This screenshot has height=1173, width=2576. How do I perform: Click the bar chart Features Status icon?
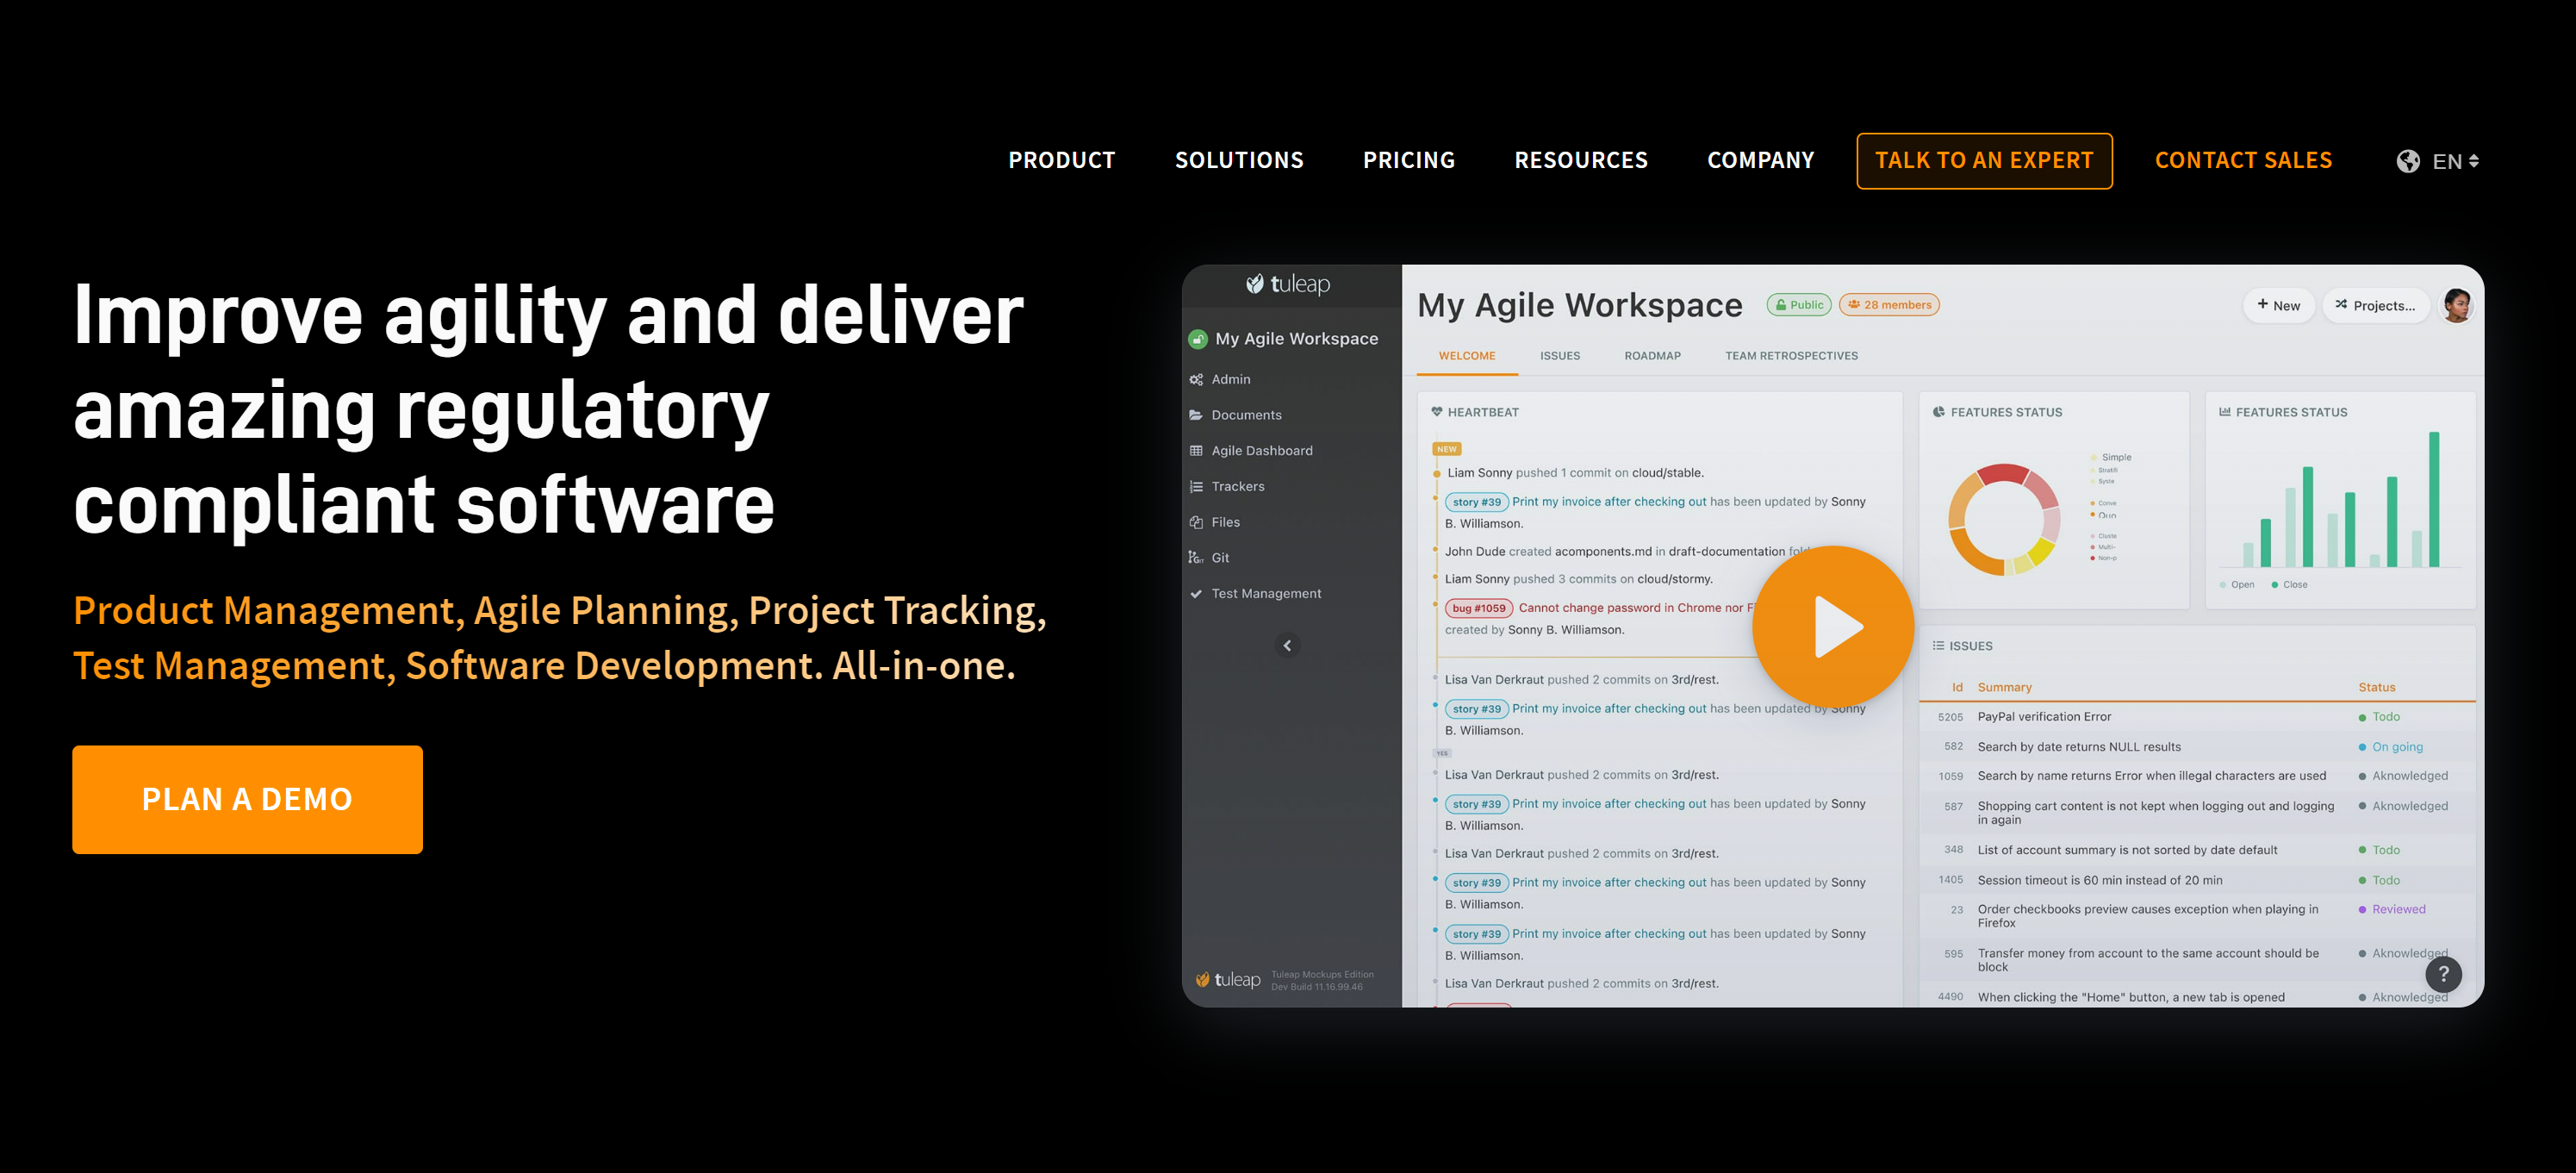click(2225, 412)
